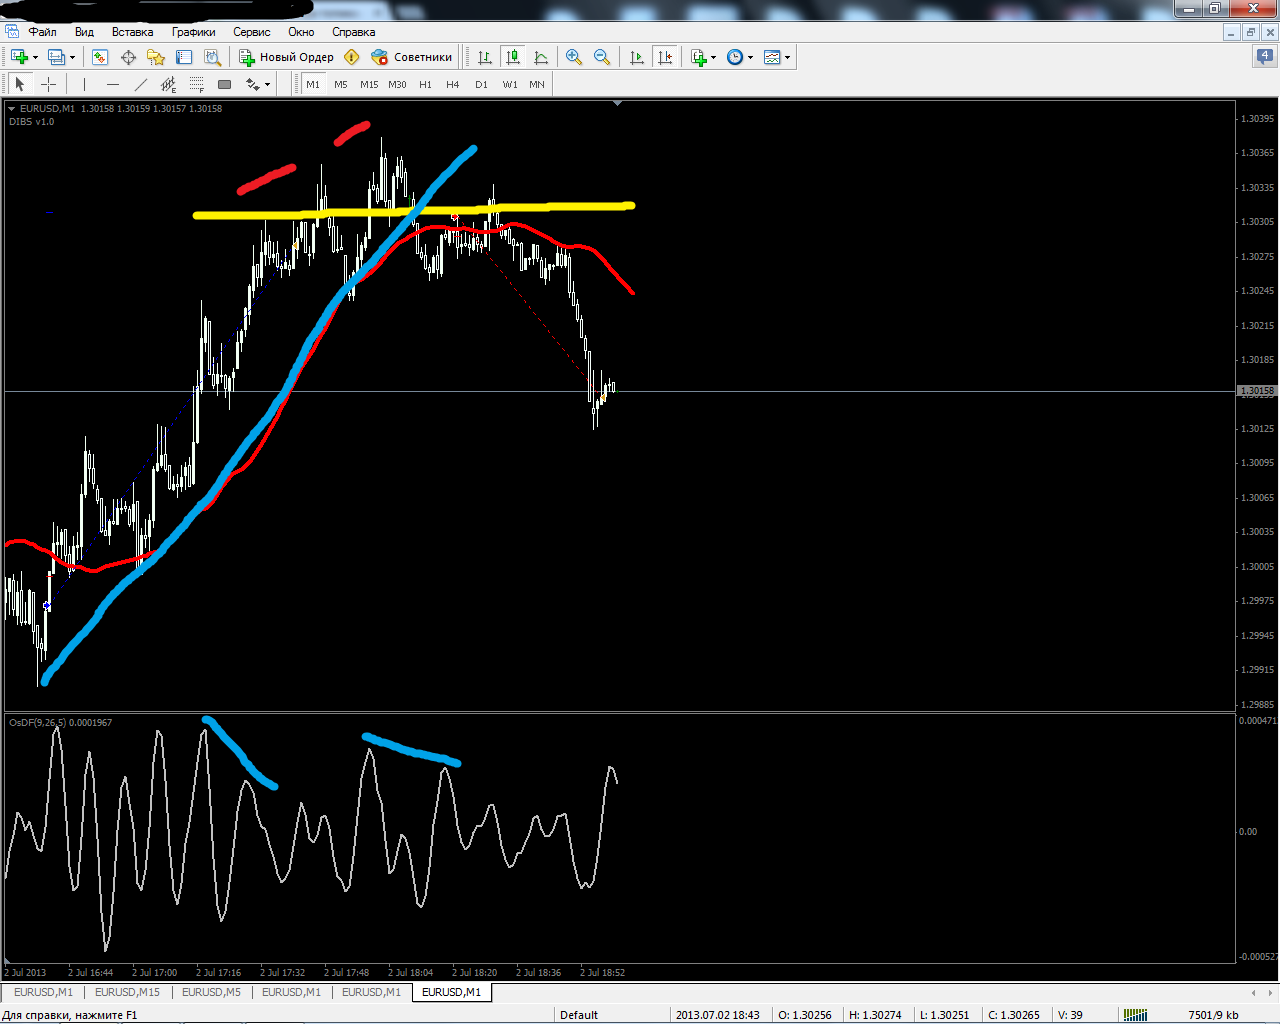Select the Crosshair tool
Screen dimensions: 1280x1024
coord(48,84)
